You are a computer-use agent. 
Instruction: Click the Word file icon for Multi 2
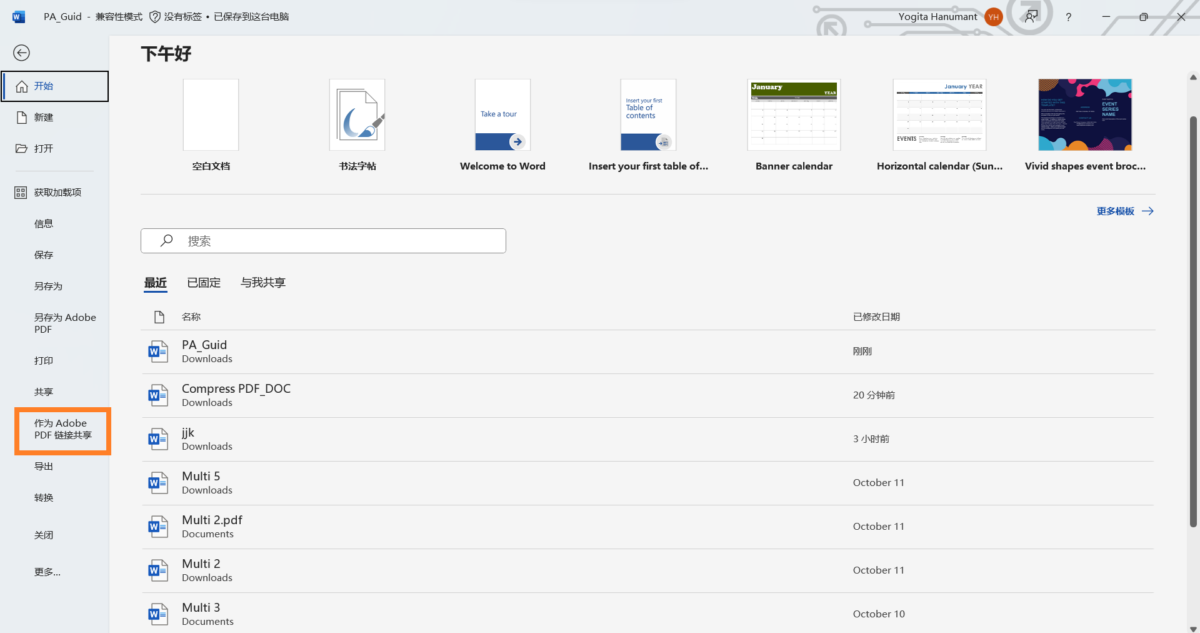click(158, 570)
